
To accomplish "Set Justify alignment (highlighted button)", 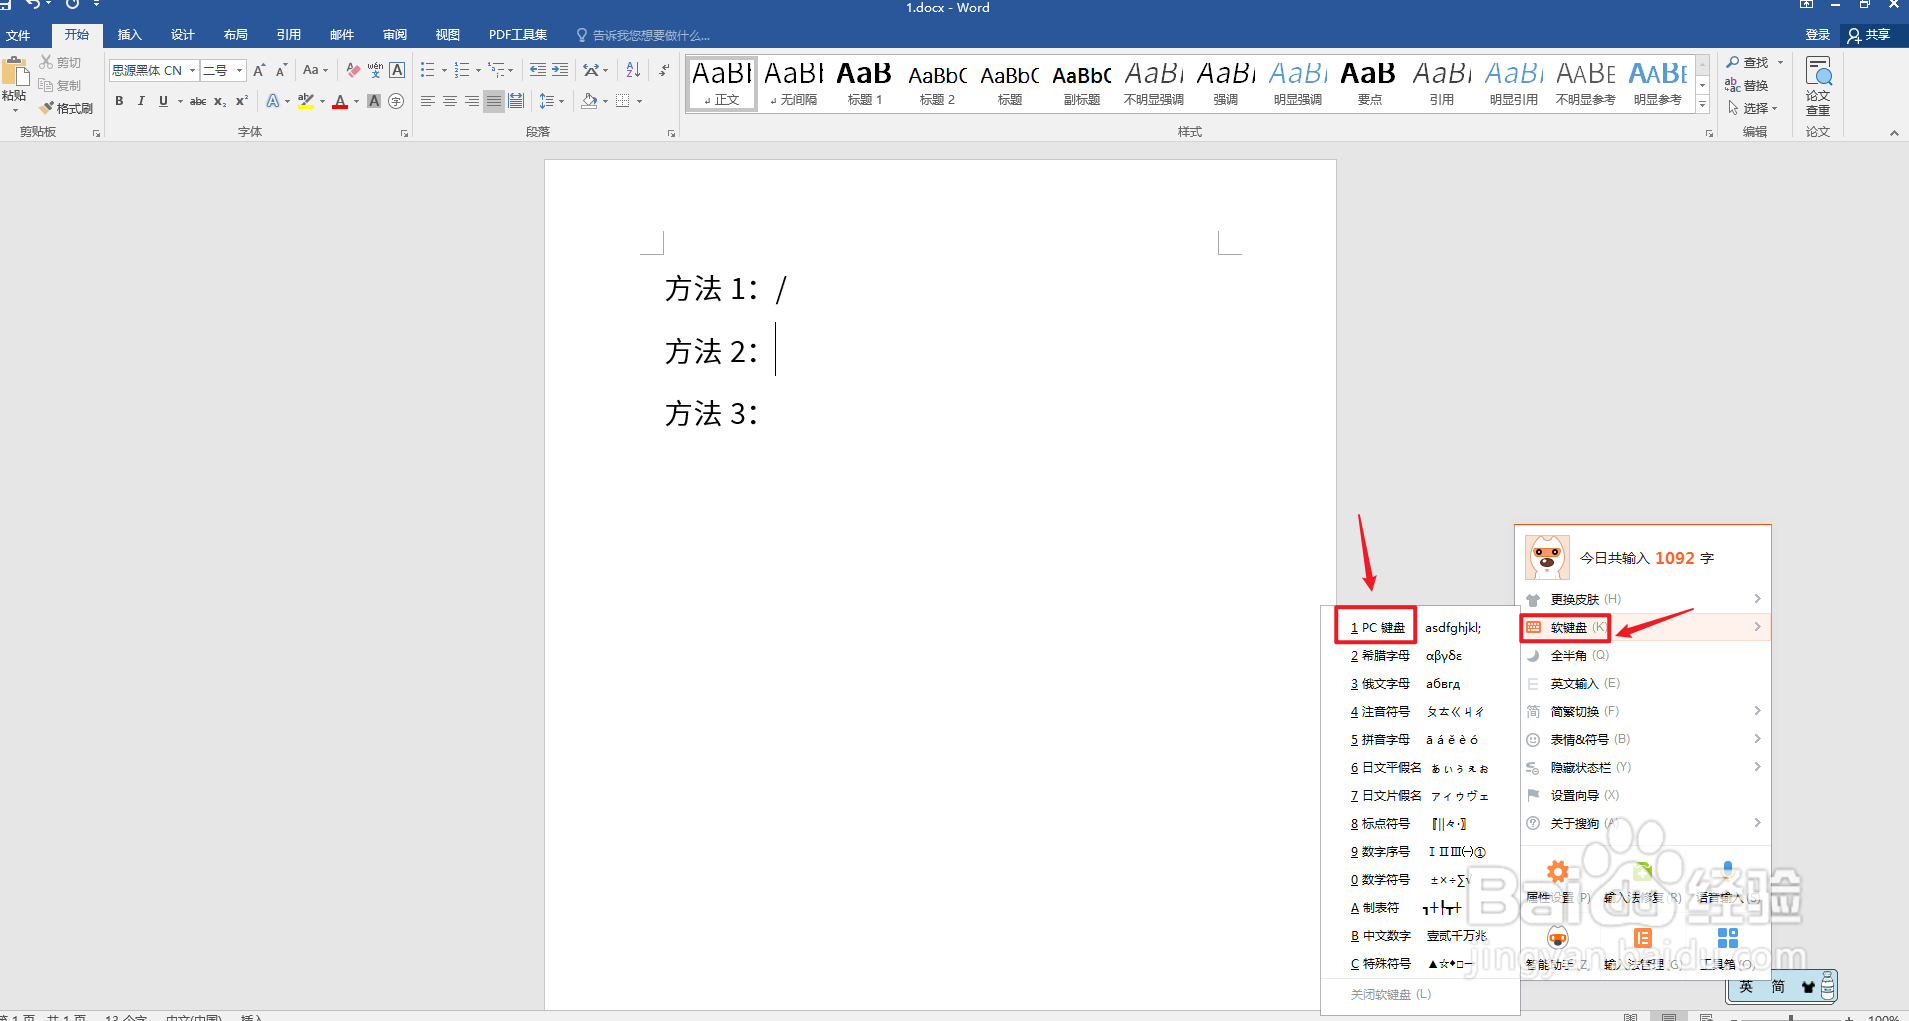I will pyautogui.click(x=494, y=101).
